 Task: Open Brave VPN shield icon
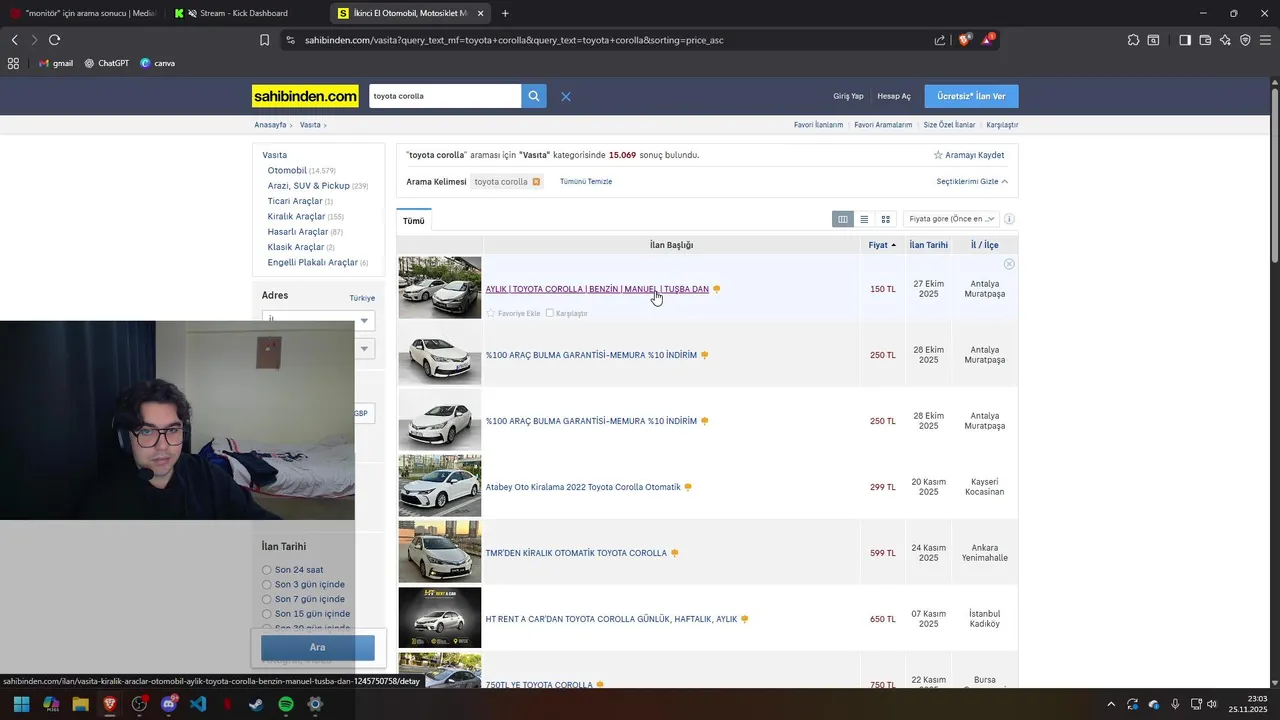[x=1245, y=40]
